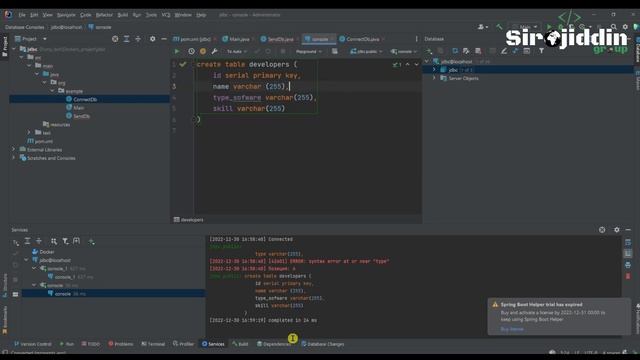Filter the Database panel with the funnel icon

[541, 51]
